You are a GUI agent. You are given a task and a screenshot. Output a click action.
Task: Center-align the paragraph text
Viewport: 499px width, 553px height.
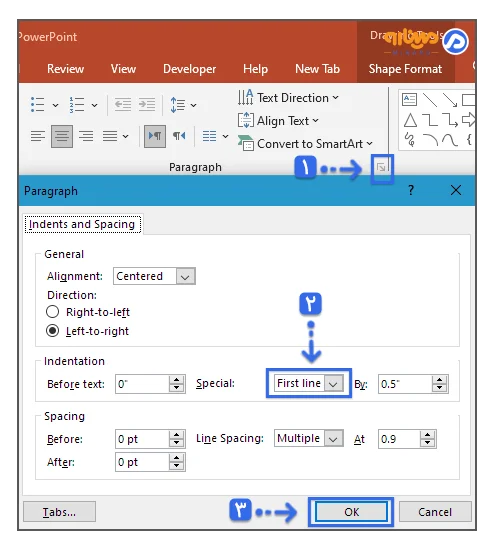pyautogui.click(x=62, y=136)
